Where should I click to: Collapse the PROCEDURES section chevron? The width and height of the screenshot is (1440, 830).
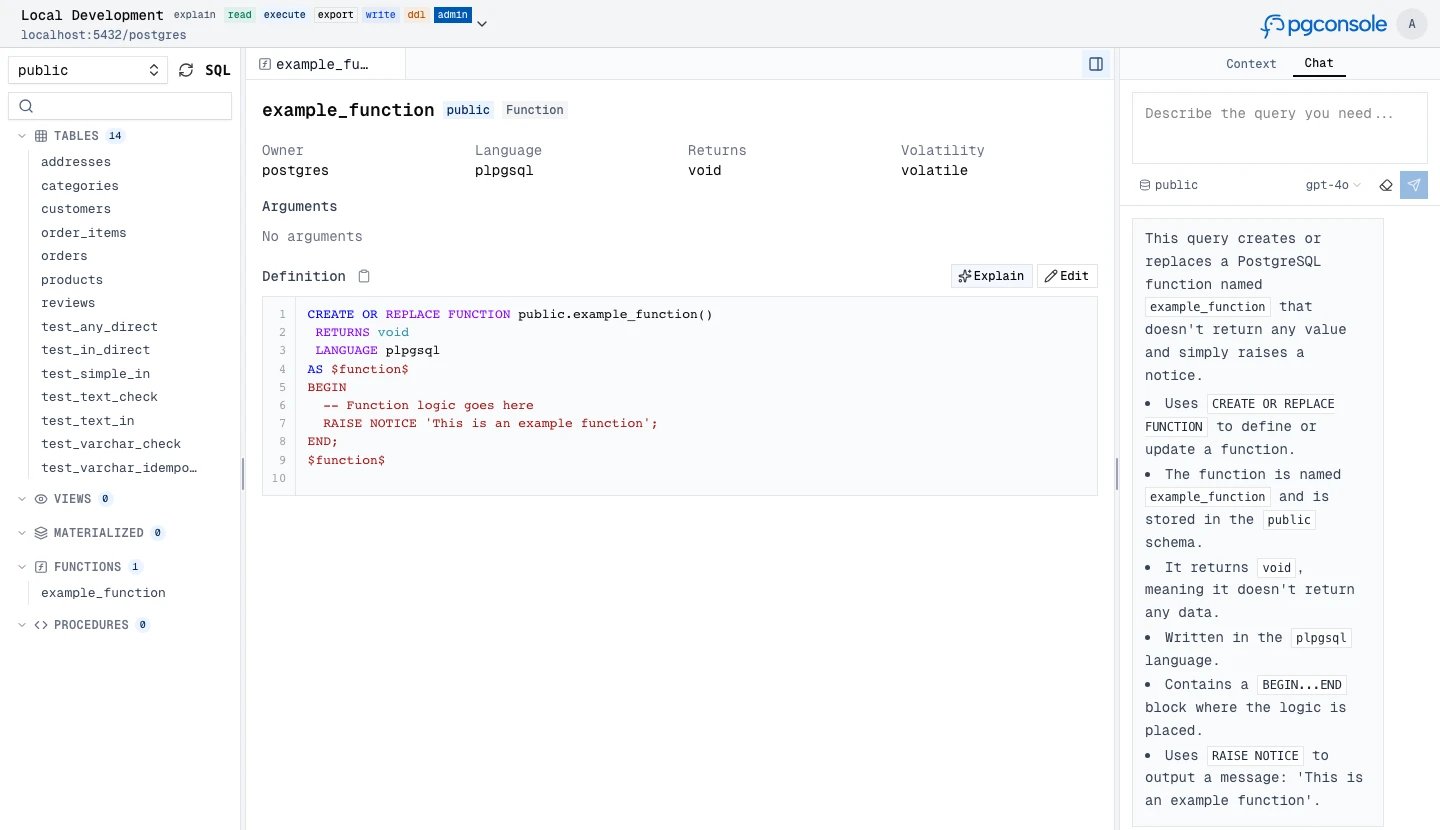pos(22,625)
